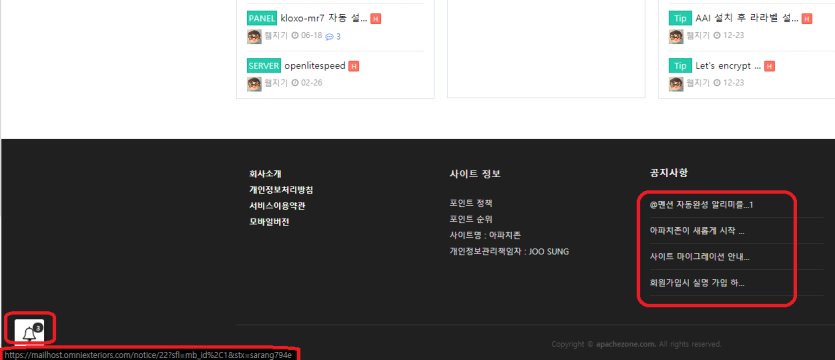Click 웹지기 author name under kloxo-mr7

276,36
